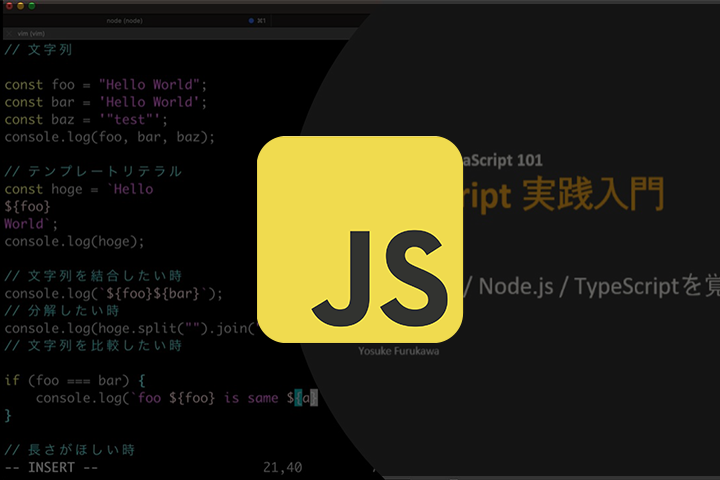Click the '// テンプレートリテラル' comment
Screen dimensions: 720x480
pyautogui.click(x=93, y=171)
